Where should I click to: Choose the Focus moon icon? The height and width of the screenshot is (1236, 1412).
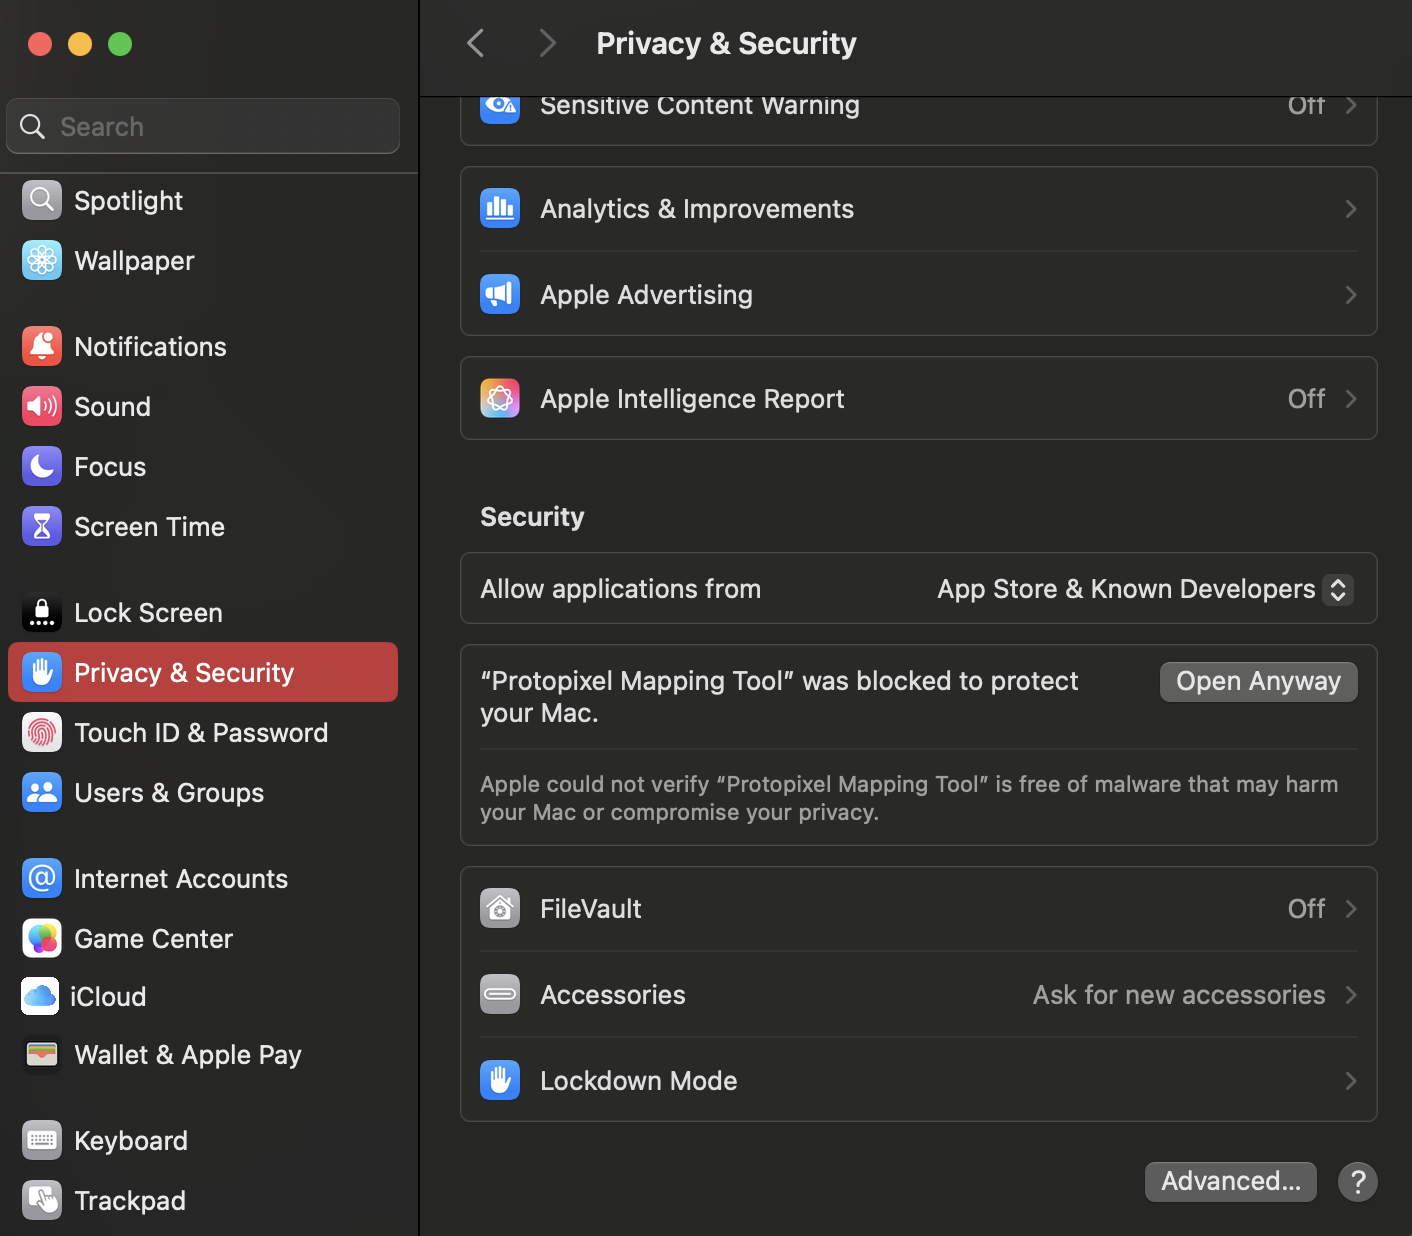click(x=42, y=467)
